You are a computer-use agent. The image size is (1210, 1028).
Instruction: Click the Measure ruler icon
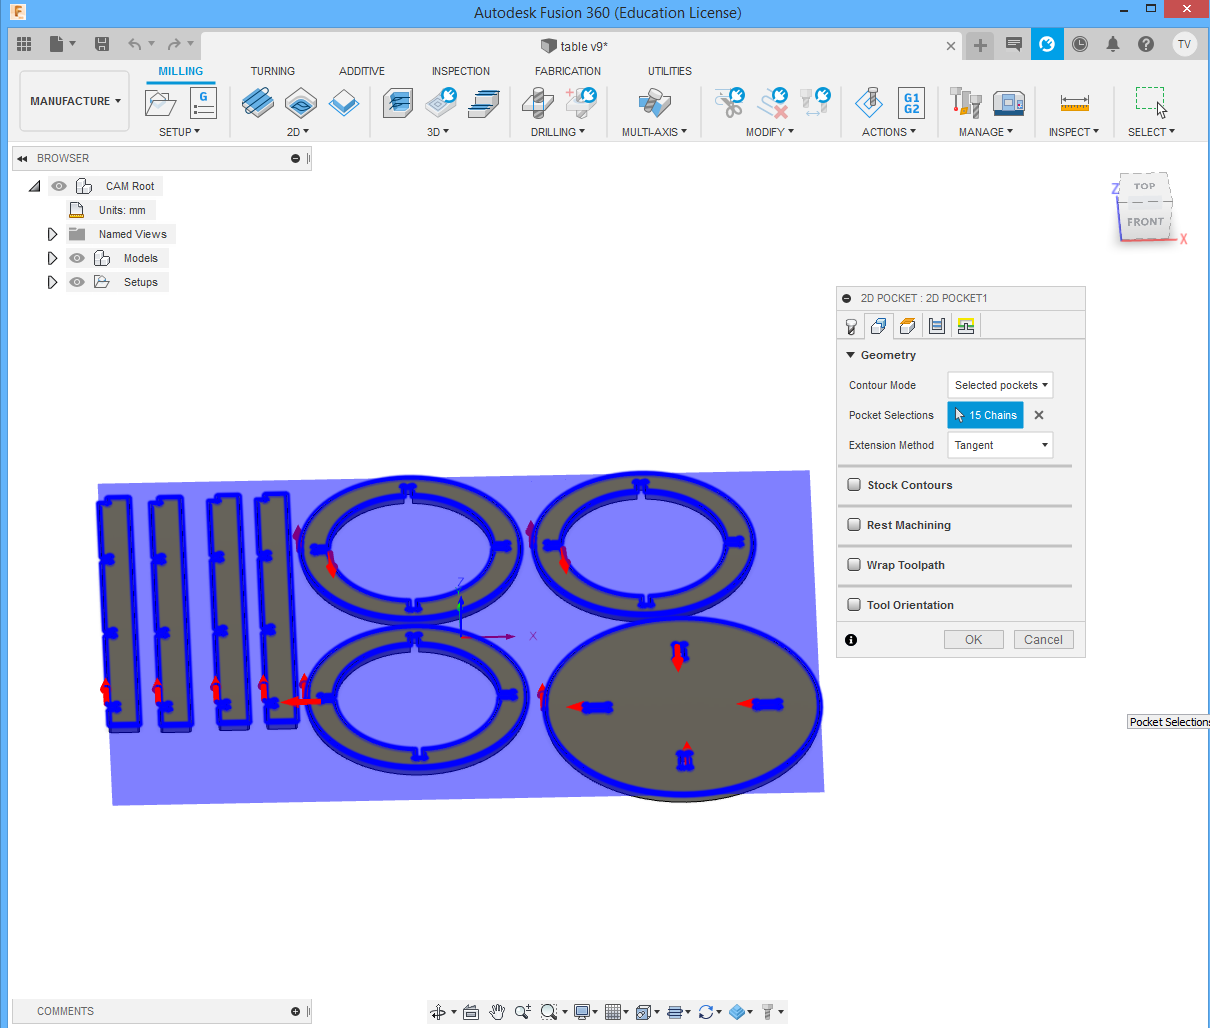pos(1074,102)
